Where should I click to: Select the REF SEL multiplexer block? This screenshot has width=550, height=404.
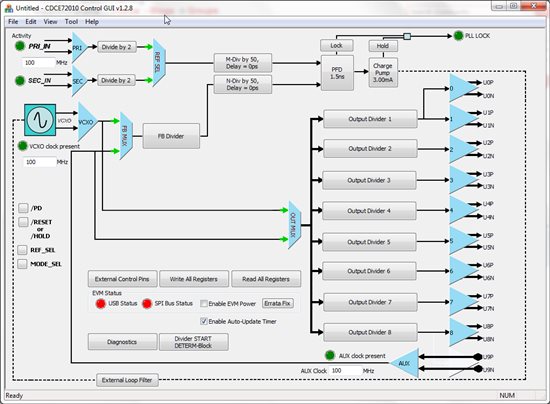click(x=159, y=63)
